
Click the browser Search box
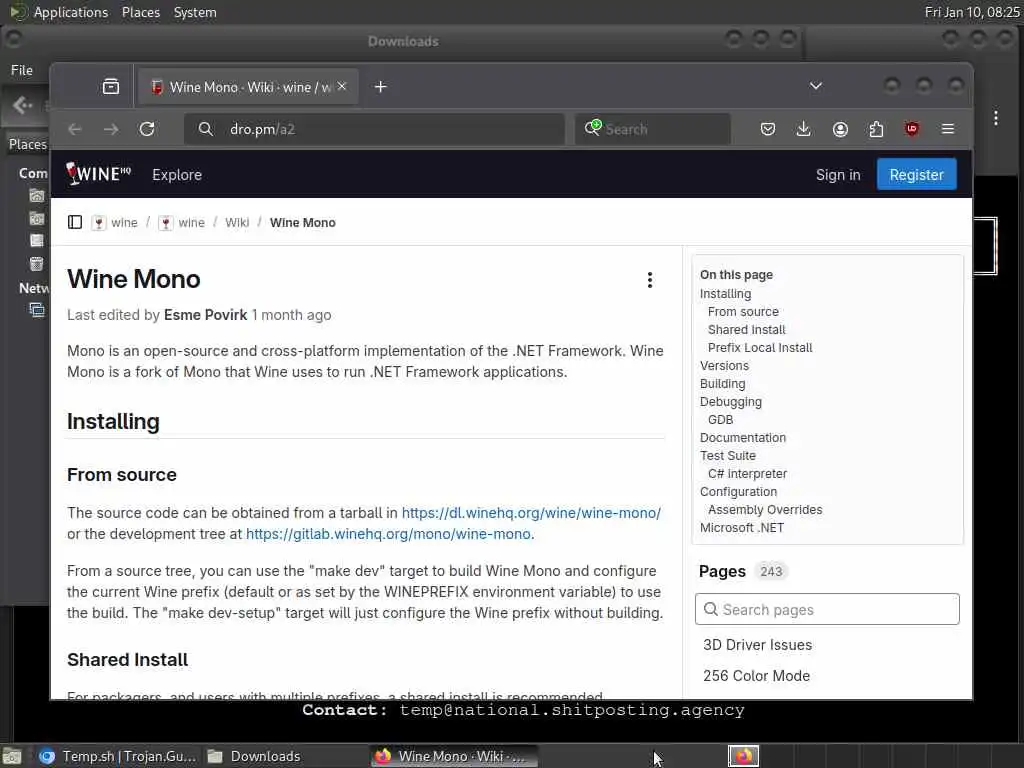click(x=653, y=129)
